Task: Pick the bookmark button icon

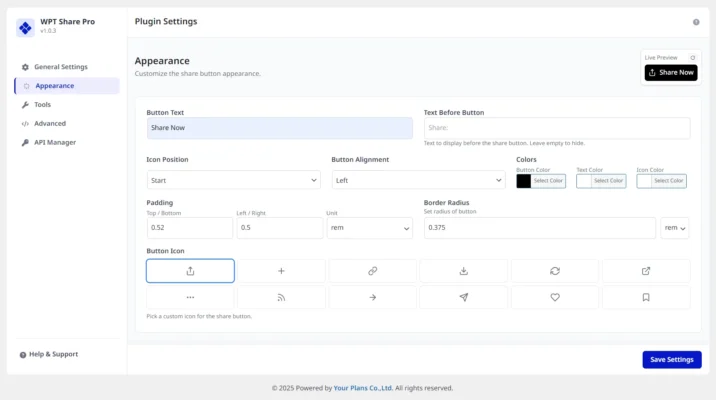Action: (x=646, y=297)
